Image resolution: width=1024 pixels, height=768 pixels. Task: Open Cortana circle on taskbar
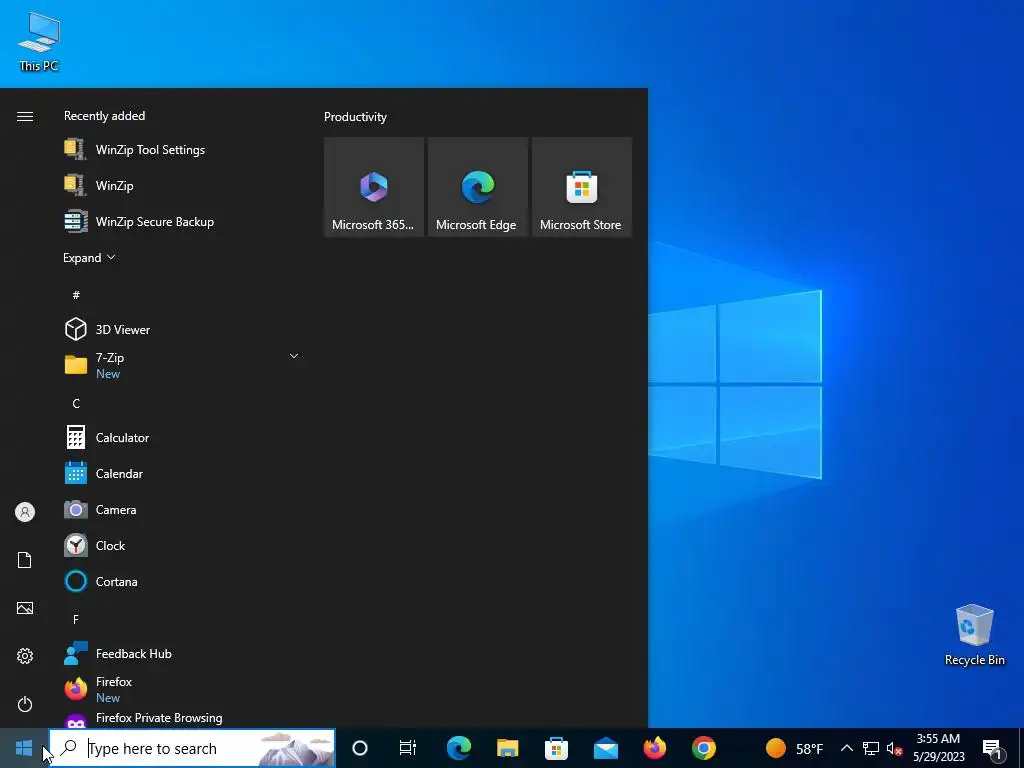point(360,748)
